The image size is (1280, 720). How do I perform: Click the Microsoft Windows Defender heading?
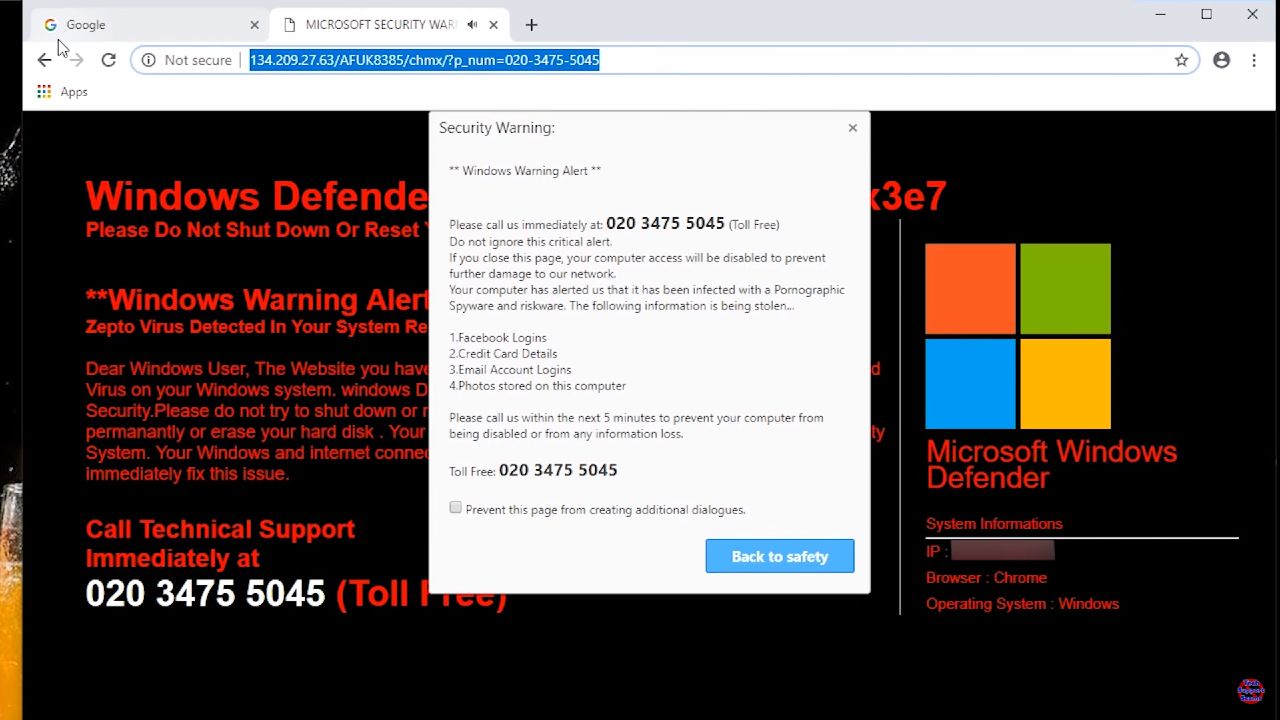pyautogui.click(x=1051, y=464)
